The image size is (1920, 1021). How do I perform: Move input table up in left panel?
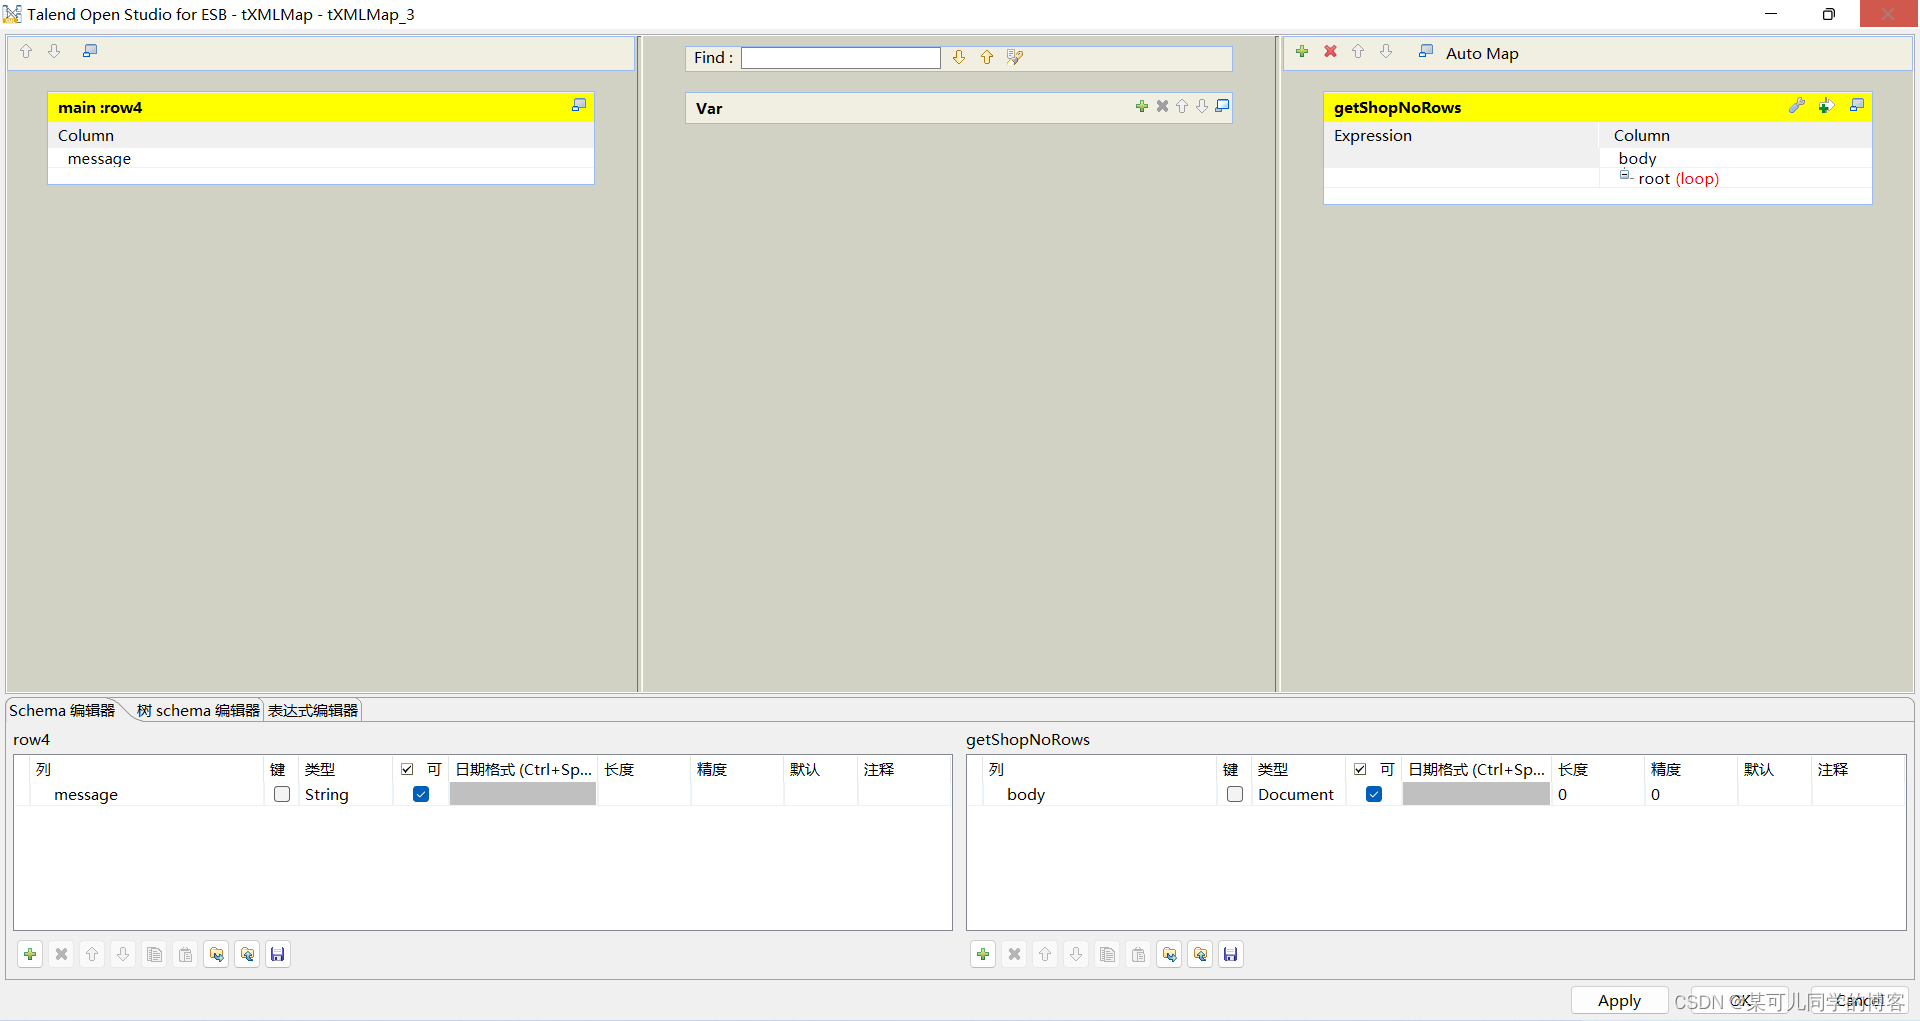click(x=26, y=51)
